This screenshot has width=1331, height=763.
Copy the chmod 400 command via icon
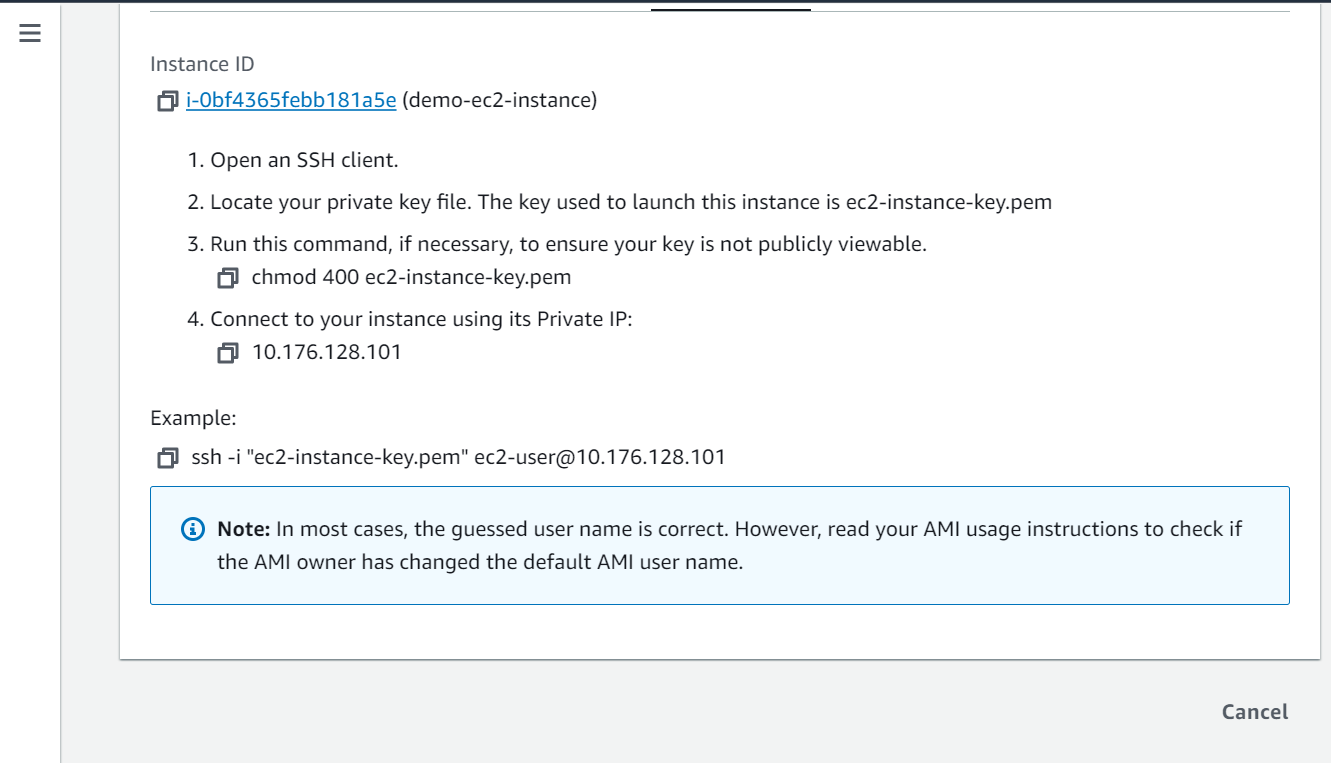tap(228, 277)
